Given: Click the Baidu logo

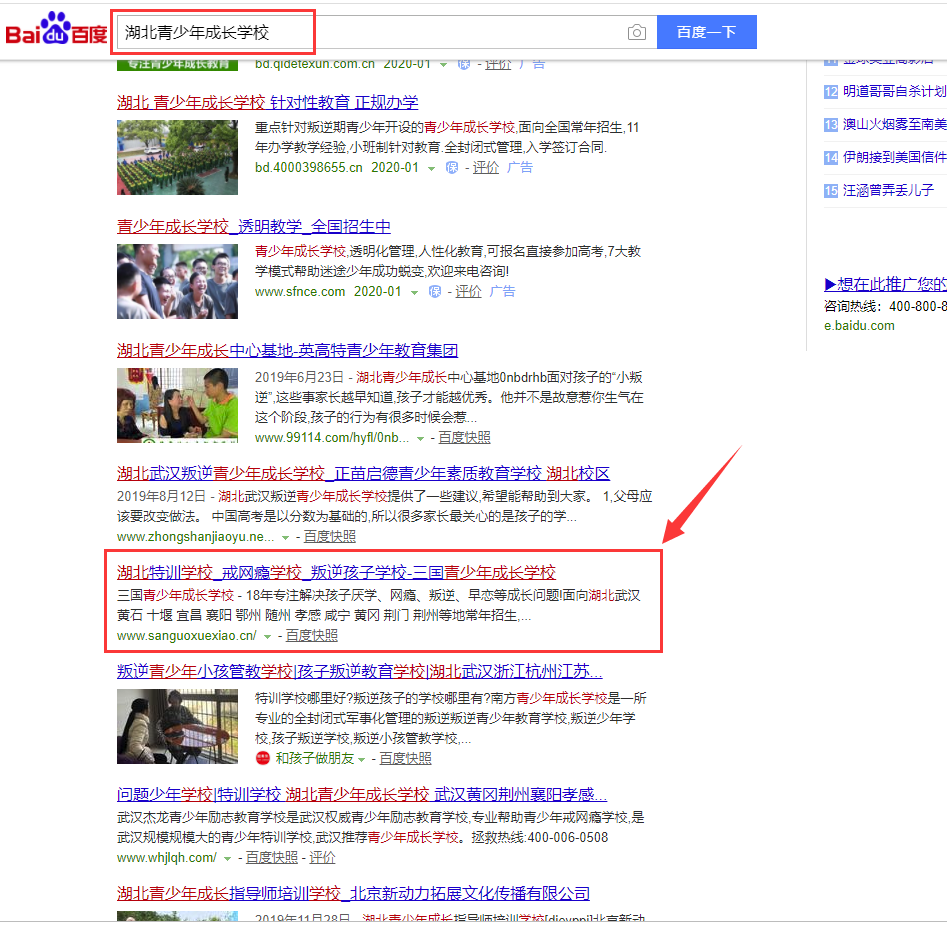Looking at the screenshot, I should click(56, 29).
